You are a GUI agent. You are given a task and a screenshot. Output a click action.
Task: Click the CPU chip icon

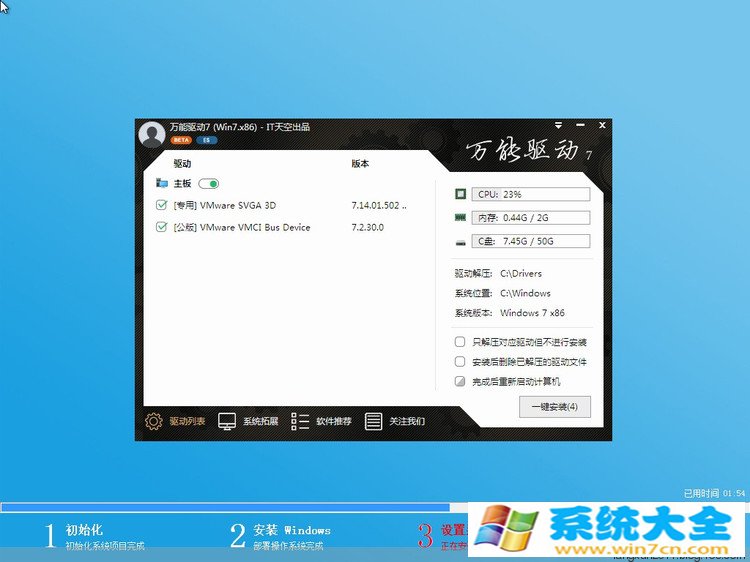coord(460,194)
